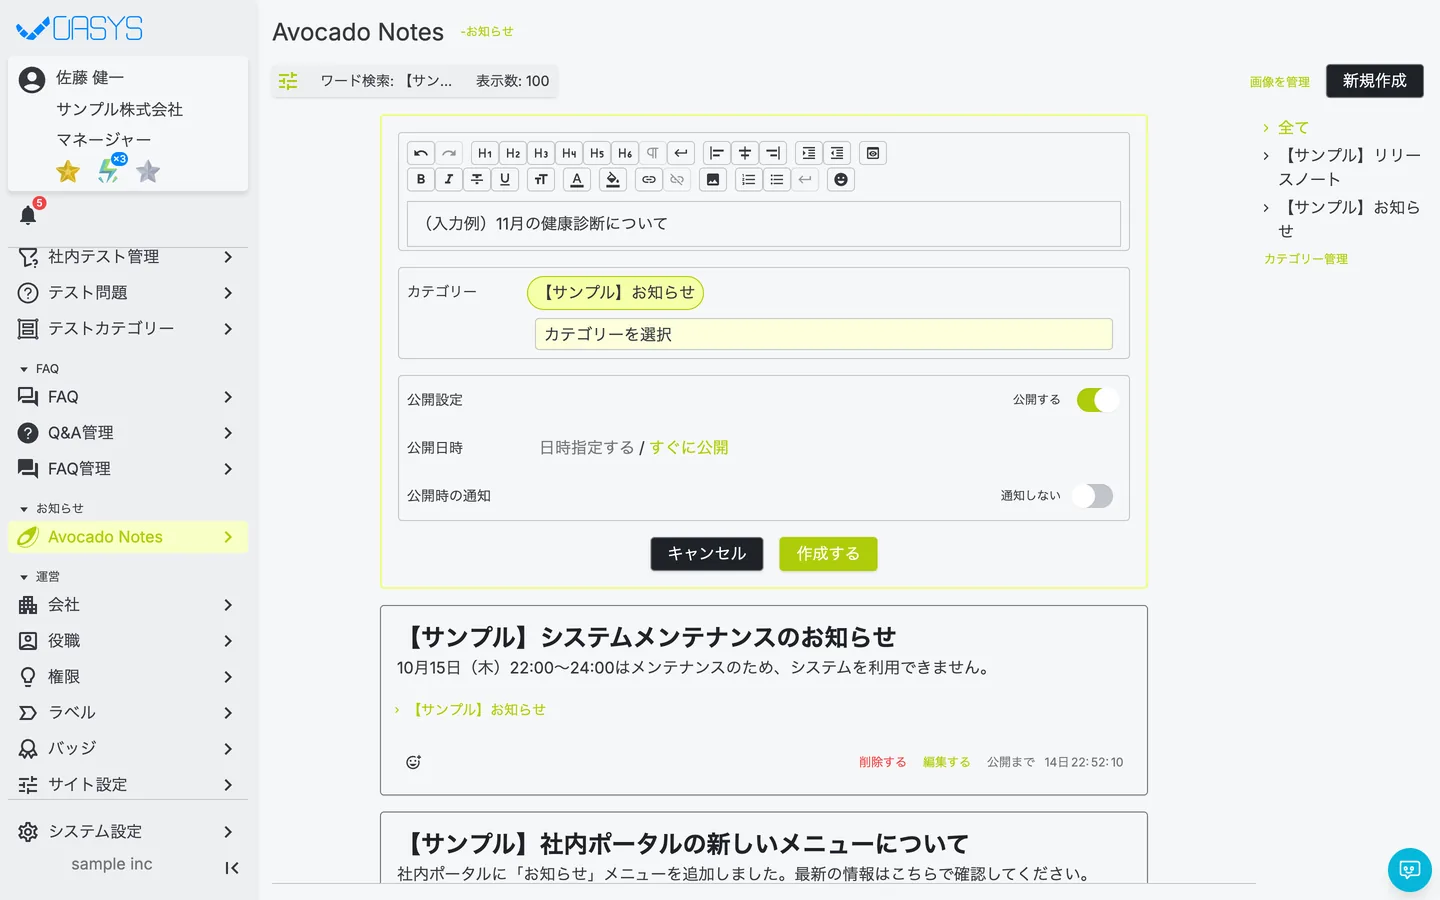The height and width of the screenshot is (900, 1440).
Task: Toggle italic formatting
Action: click(x=449, y=180)
